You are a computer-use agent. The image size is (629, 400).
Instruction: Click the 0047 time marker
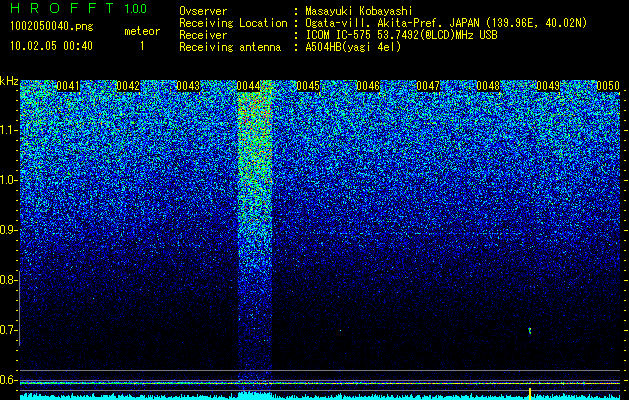pos(428,86)
